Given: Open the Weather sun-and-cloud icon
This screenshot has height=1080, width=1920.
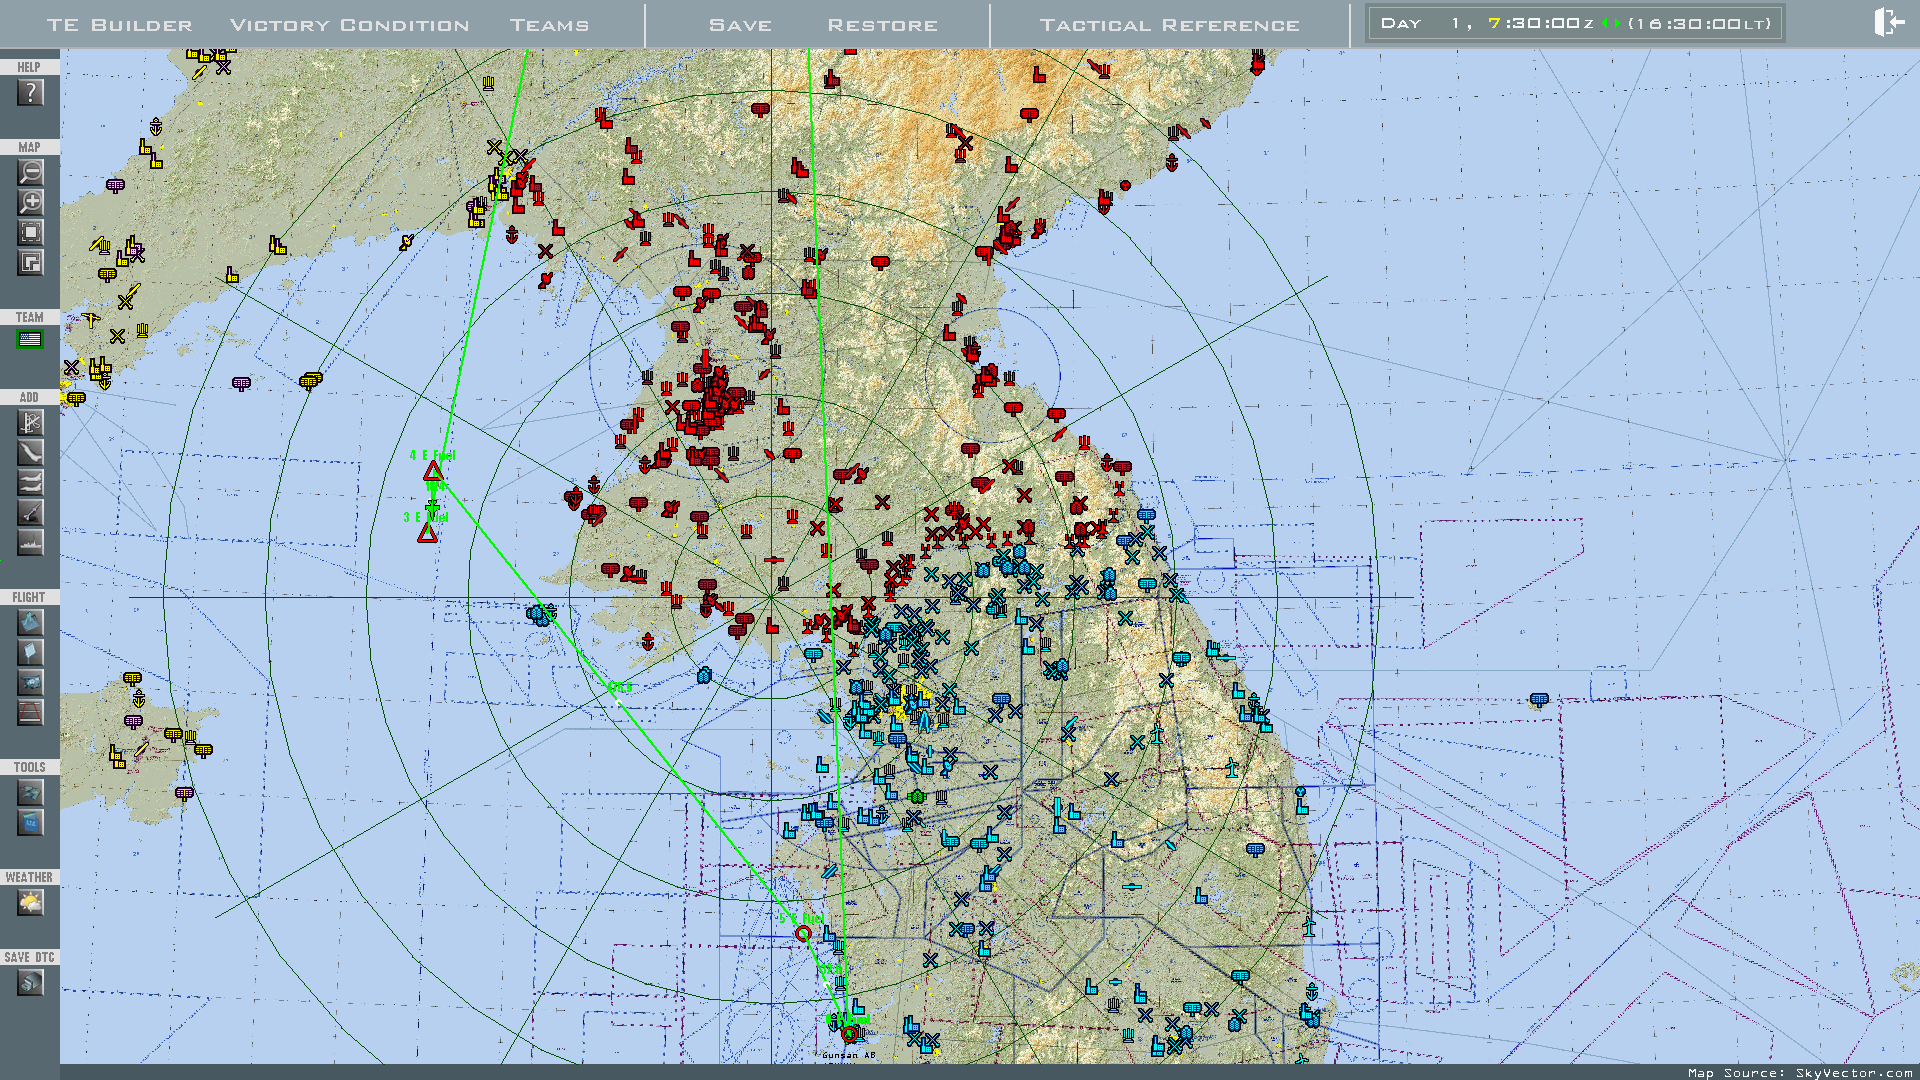Looking at the screenshot, I should click(x=30, y=903).
